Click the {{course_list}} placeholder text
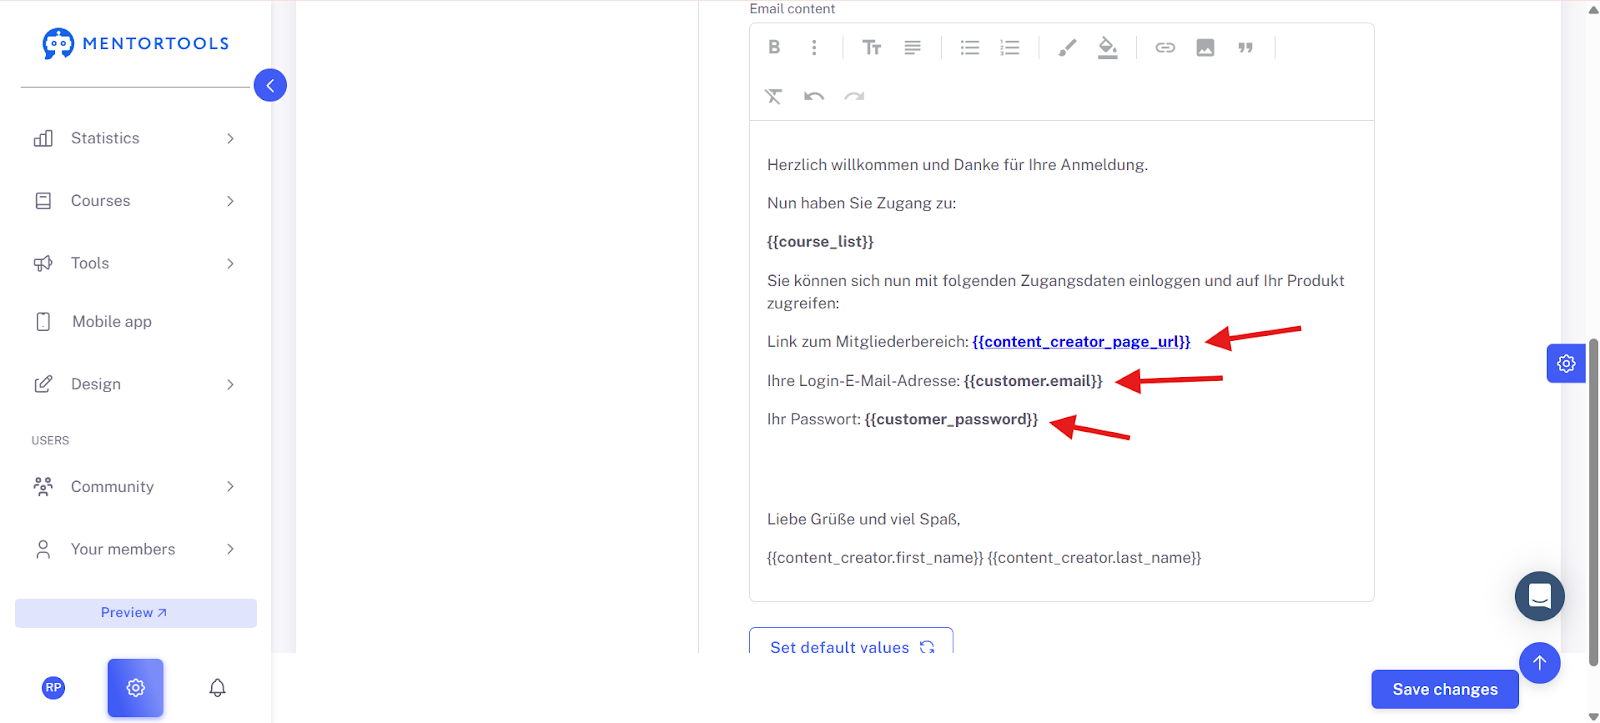The width and height of the screenshot is (1600, 723). pos(820,242)
